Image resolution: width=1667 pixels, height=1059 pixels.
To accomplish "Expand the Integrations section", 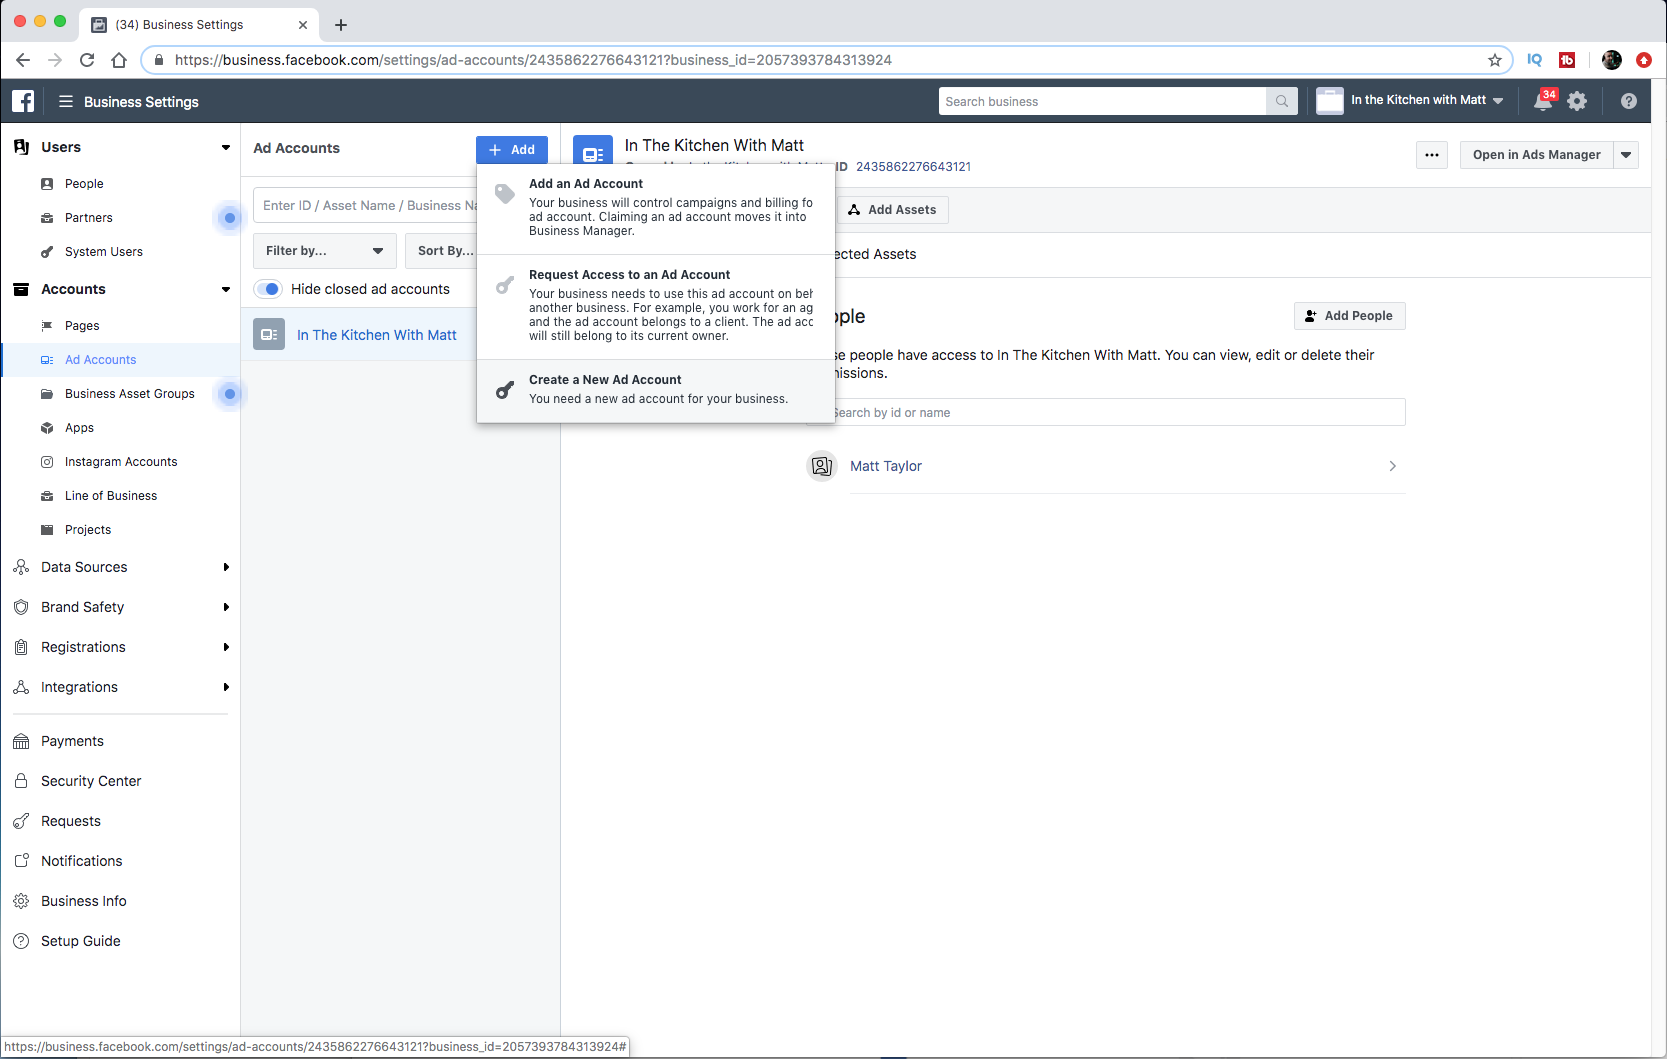I will click(226, 687).
